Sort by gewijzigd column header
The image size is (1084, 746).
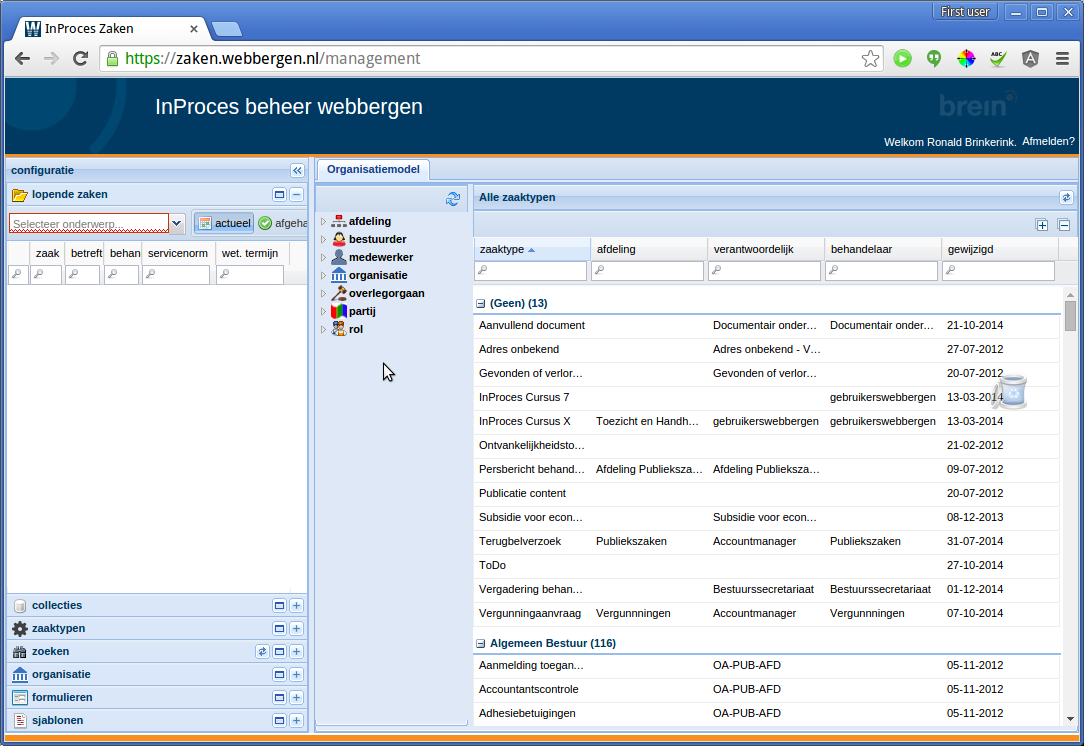pyautogui.click(x=999, y=250)
